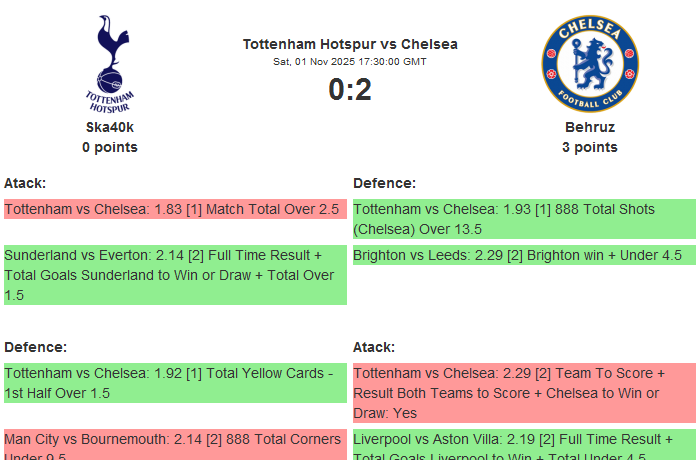Select the red Match Total Over 2.5 bet
This screenshot has height=460, width=700.
173,209
